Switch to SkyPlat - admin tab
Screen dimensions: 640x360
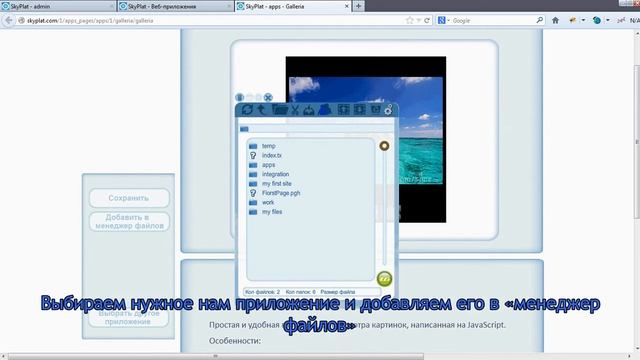[x=58, y=6]
